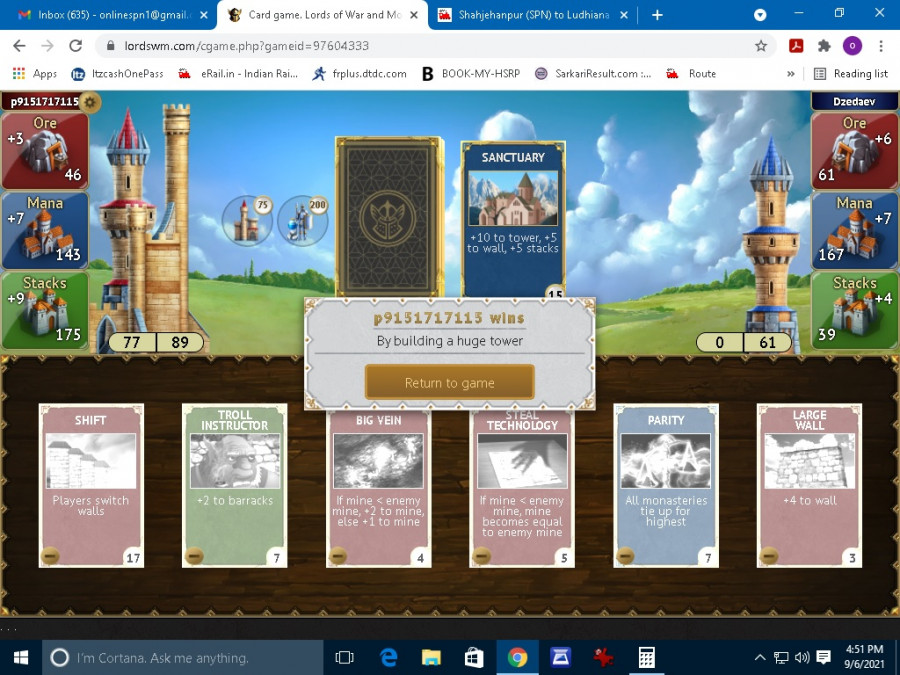The height and width of the screenshot is (675, 900).
Task: Discard the Steal Technology card via minus icon
Action: pyautogui.click(x=482, y=556)
